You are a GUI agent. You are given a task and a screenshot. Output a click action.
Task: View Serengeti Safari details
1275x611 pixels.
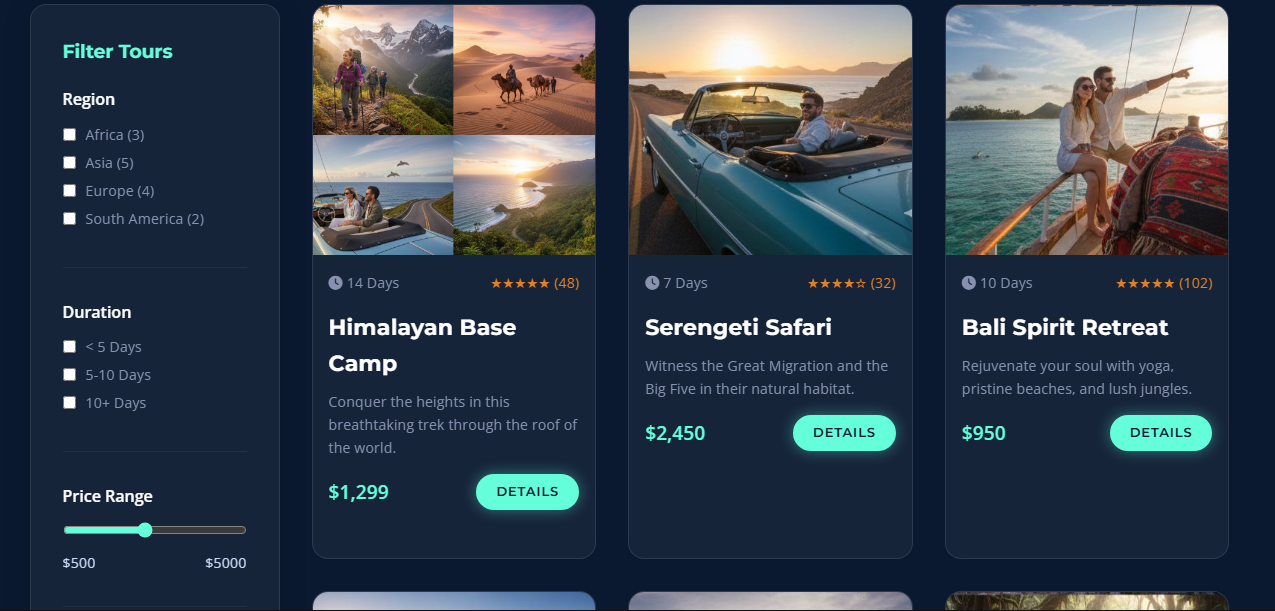[844, 433]
